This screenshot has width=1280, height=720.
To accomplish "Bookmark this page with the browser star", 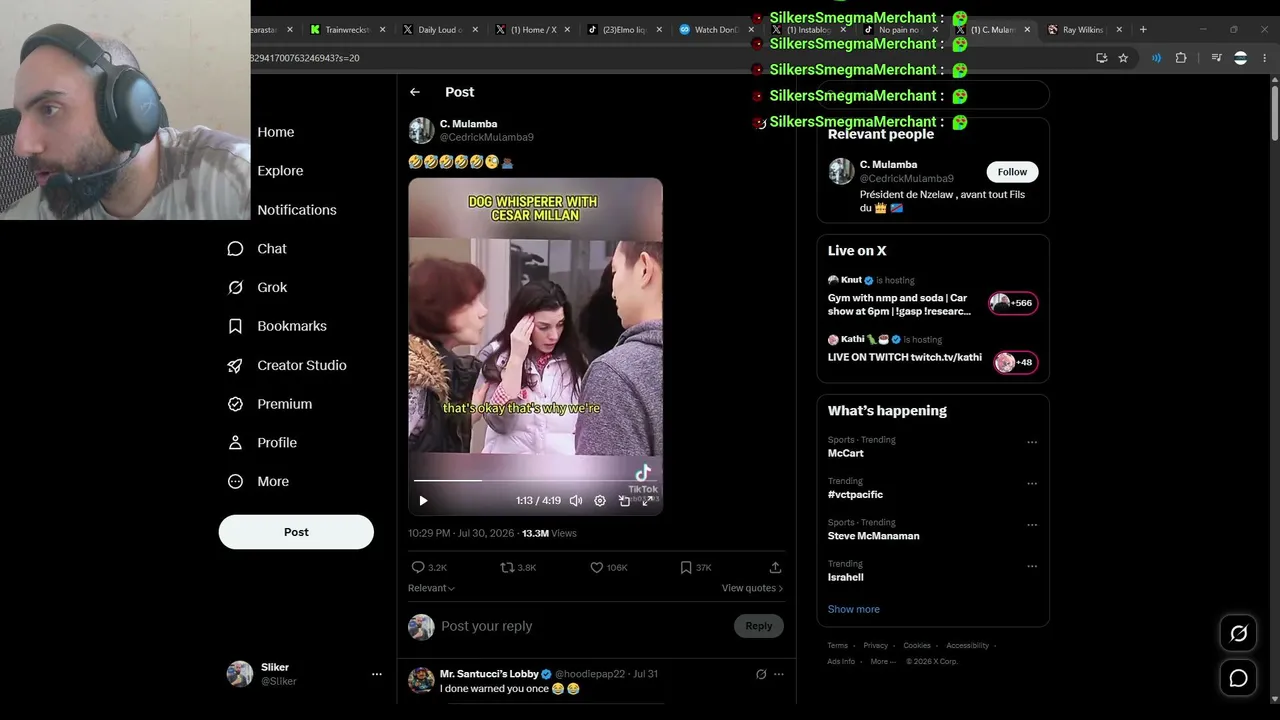I will click(1123, 58).
